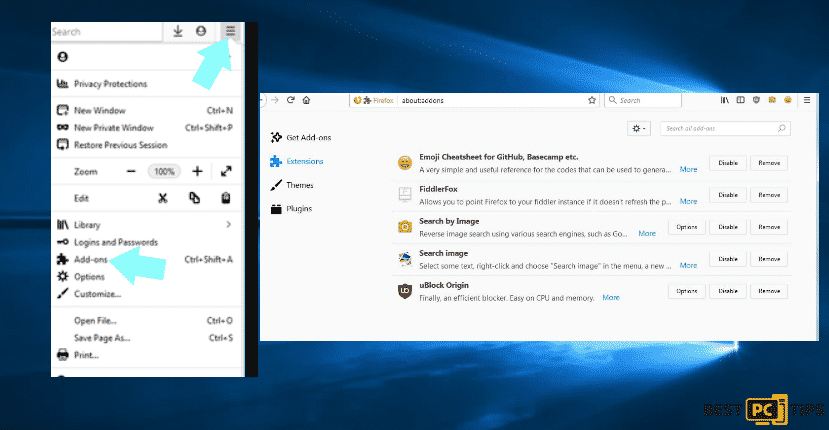Click the full screen arrows icon
Viewport: 829px width, 430px height.
pyautogui.click(x=226, y=171)
